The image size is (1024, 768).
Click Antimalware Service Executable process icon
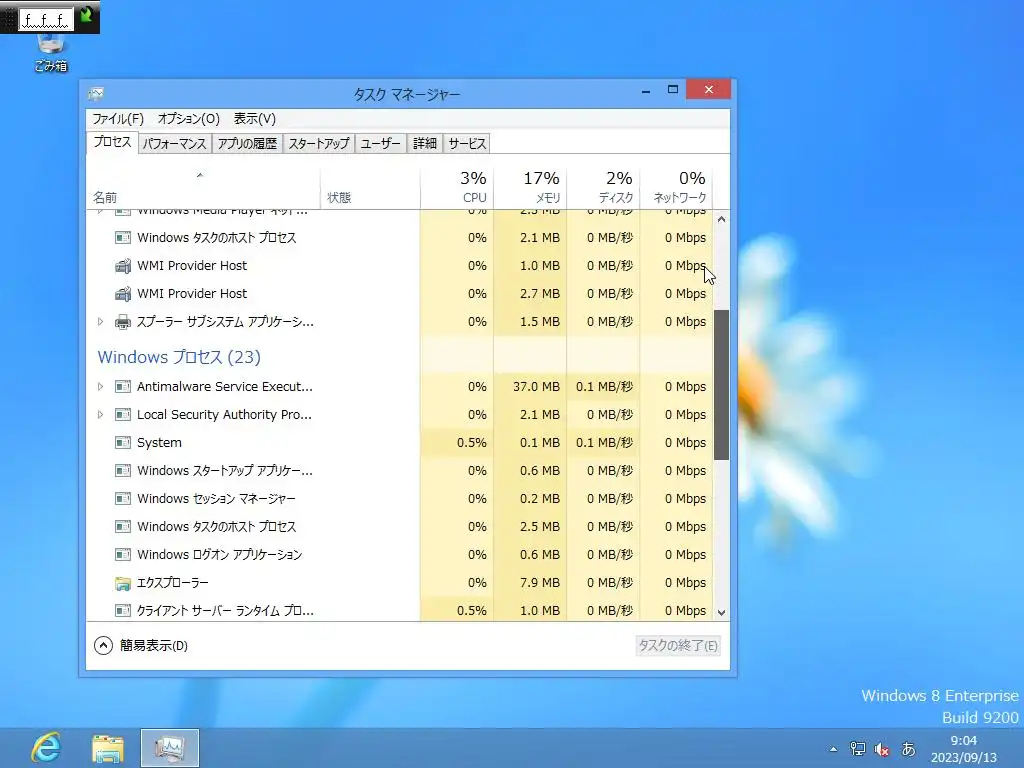(x=122, y=387)
